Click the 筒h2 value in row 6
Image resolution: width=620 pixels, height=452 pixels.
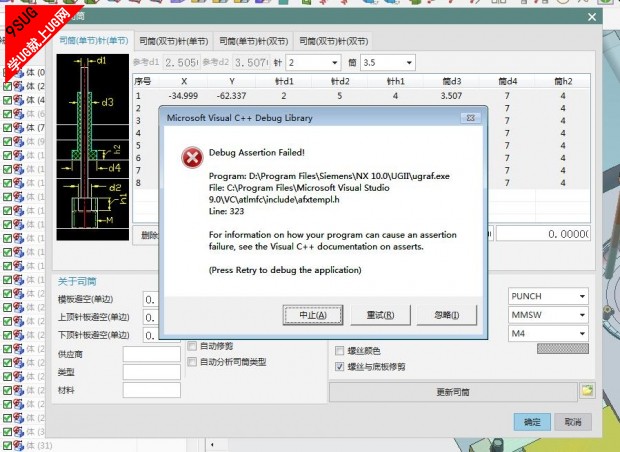563,158
